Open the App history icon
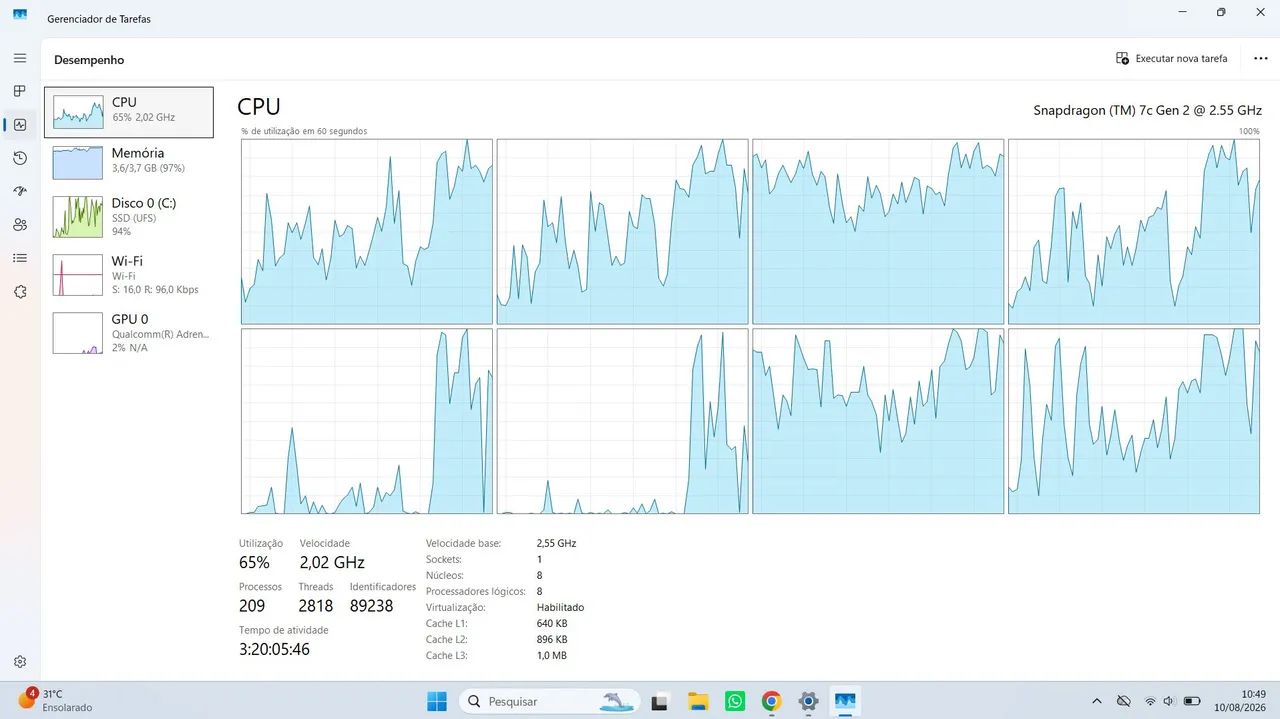This screenshot has width=1280, height=719. tap(20, 158)
